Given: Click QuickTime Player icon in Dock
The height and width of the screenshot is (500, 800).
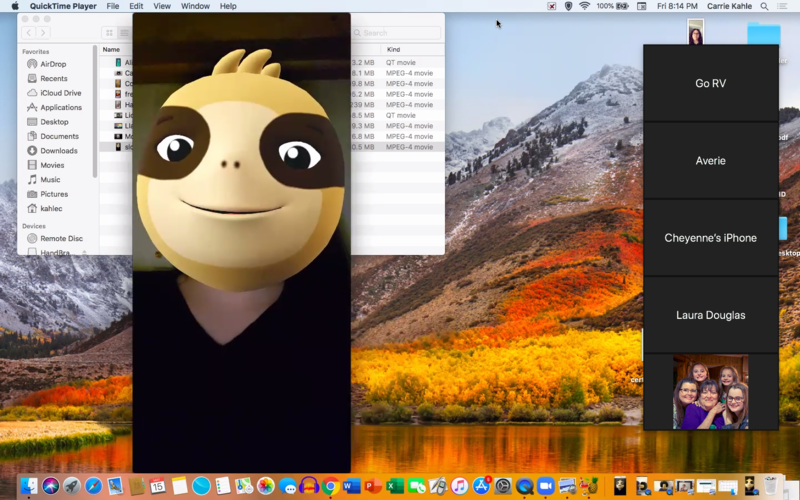Looking at the screenshot, I should pyautogui.click(x=524, y=486).
